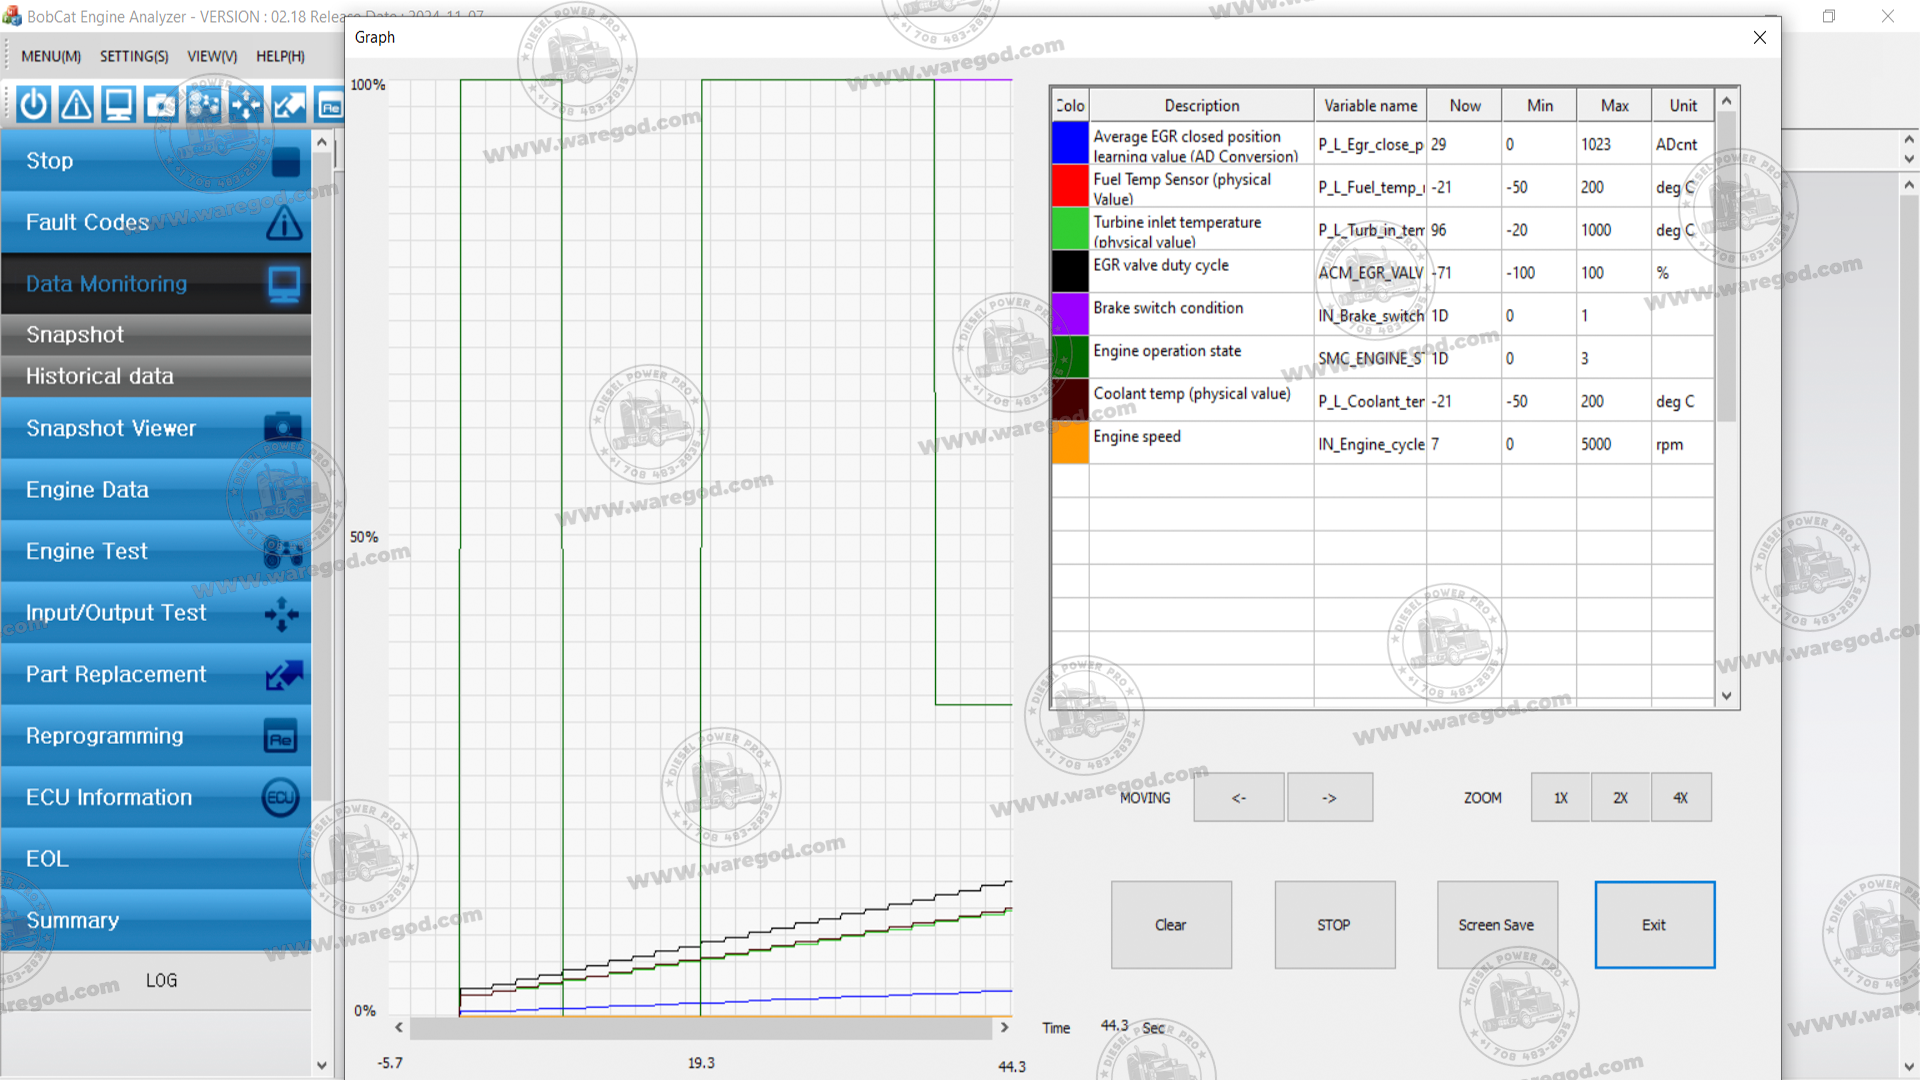Click the power icon in toolbar

[x=34, y=104]
